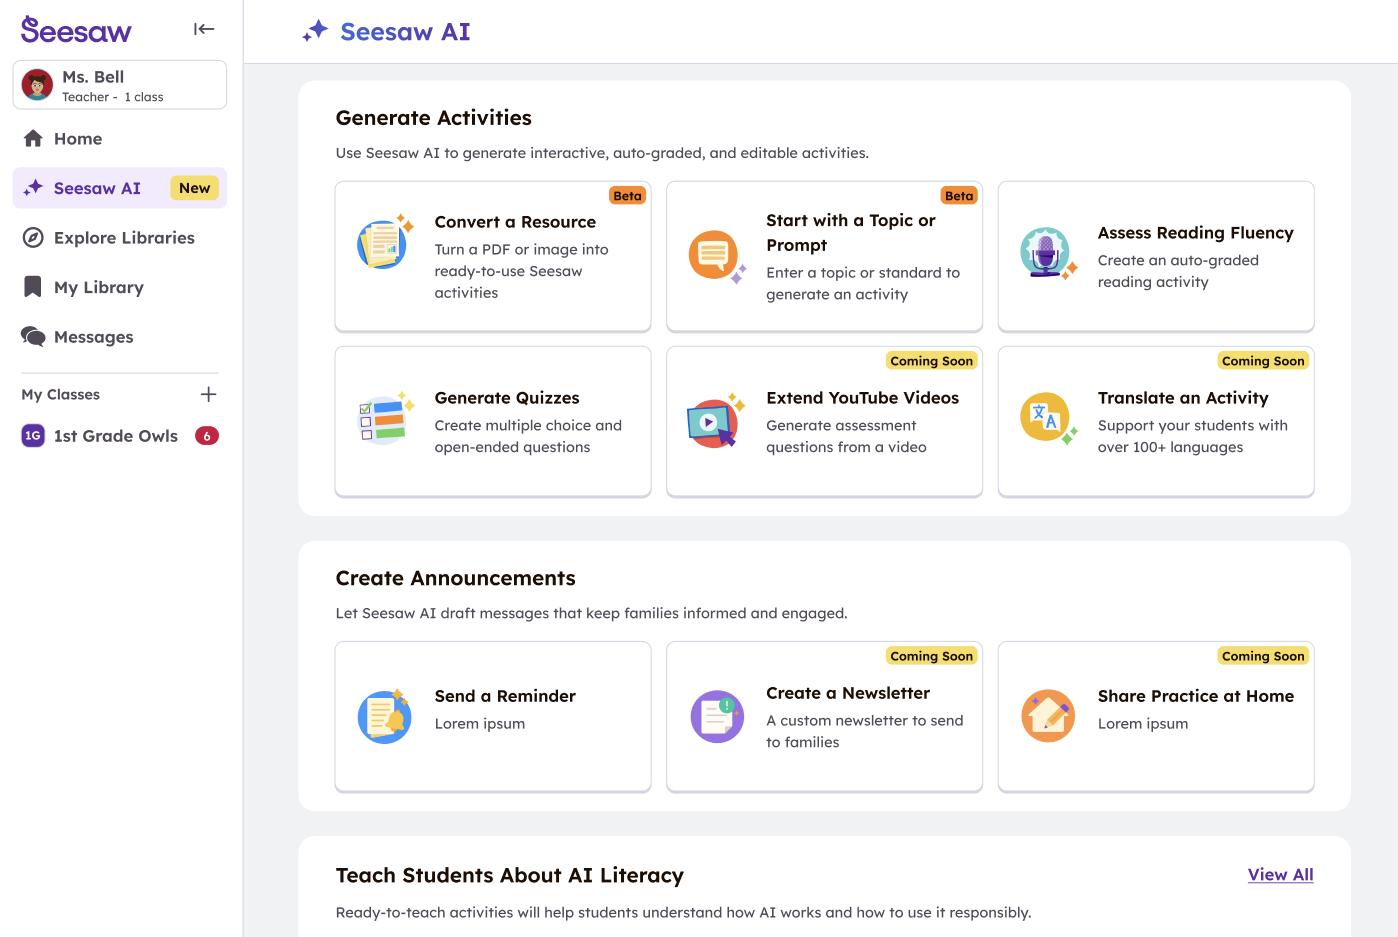Viewport: 1398px width, 937px height.
Task: Click the View All link
Action: (1281, 874)
